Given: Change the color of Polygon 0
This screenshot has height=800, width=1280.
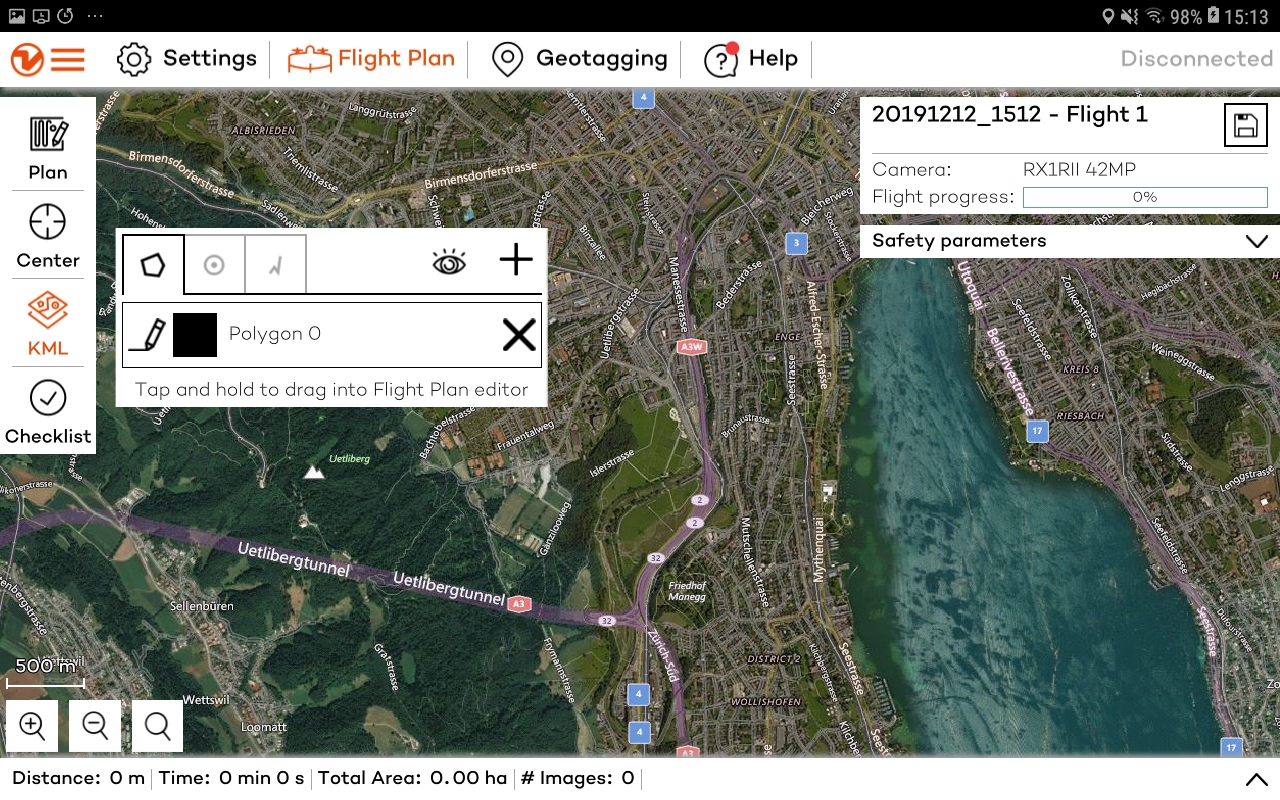Looking at the screenshot, I should point(196,334).
